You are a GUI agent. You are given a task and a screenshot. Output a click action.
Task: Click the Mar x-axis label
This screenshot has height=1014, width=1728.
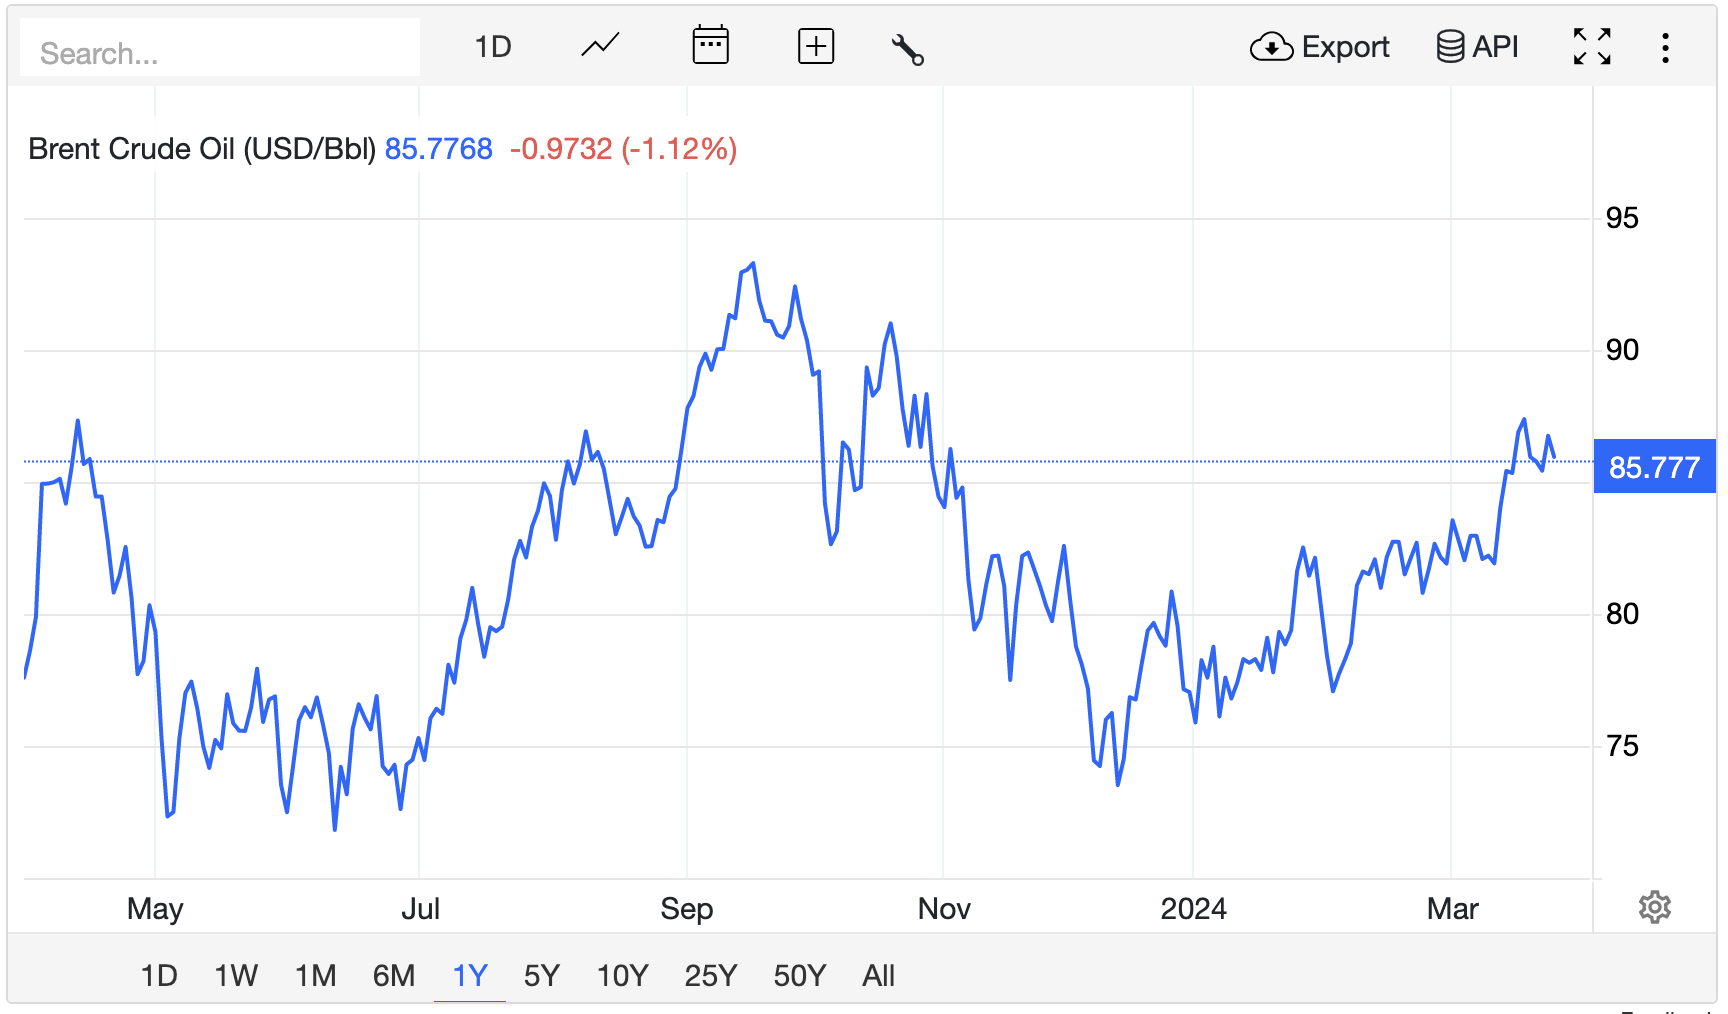[1452, 909]
